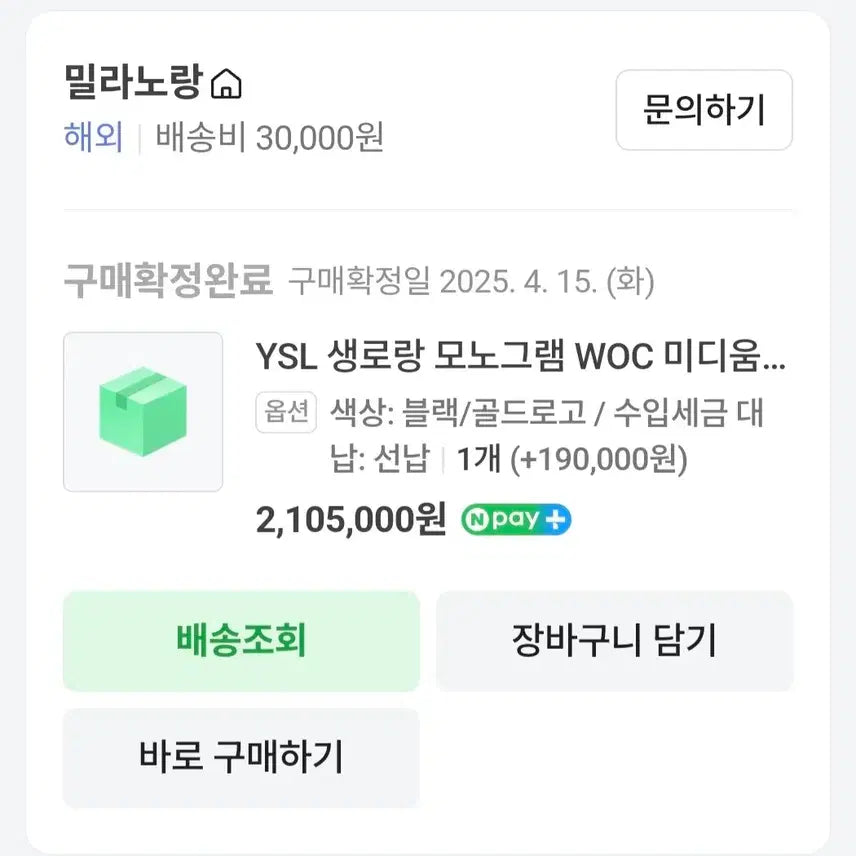Open the YSL 생로랑 모노그램 WOC product title
856x856 pixels.
tap(520, 356)
